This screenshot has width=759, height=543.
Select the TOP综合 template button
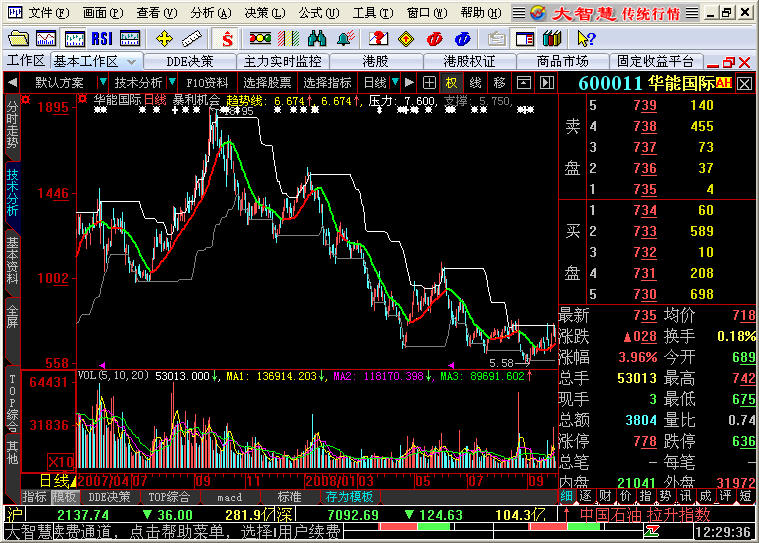click(169, 497)
